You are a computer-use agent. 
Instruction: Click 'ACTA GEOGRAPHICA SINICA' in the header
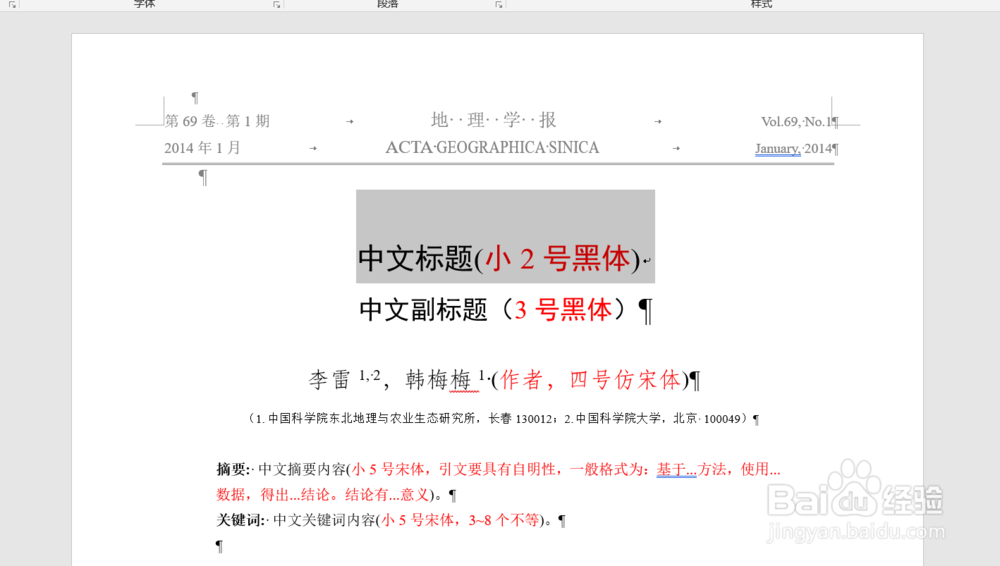click(492, 147)
